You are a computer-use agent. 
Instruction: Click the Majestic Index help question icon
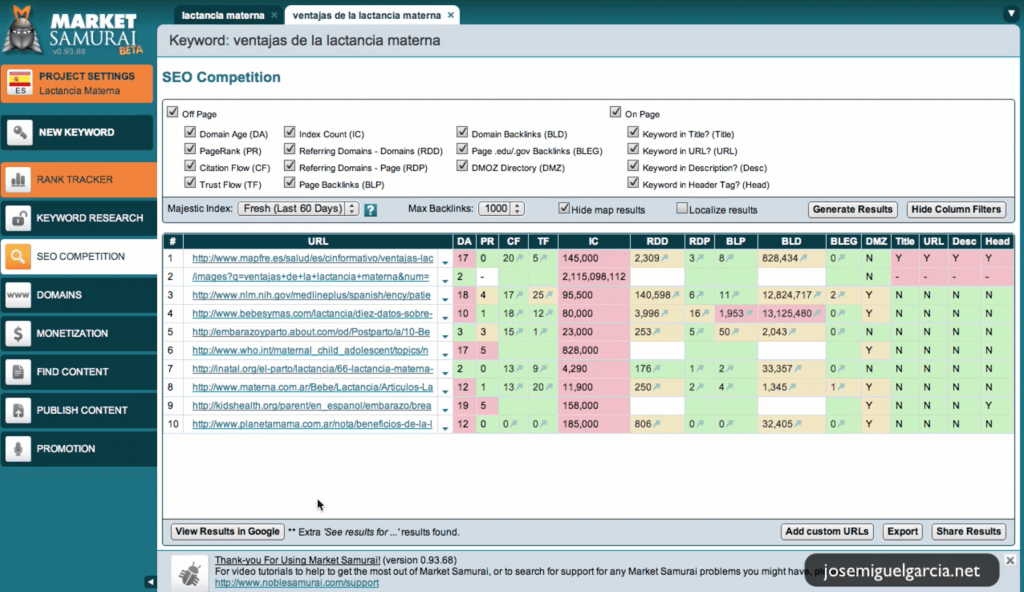(370, 210)
